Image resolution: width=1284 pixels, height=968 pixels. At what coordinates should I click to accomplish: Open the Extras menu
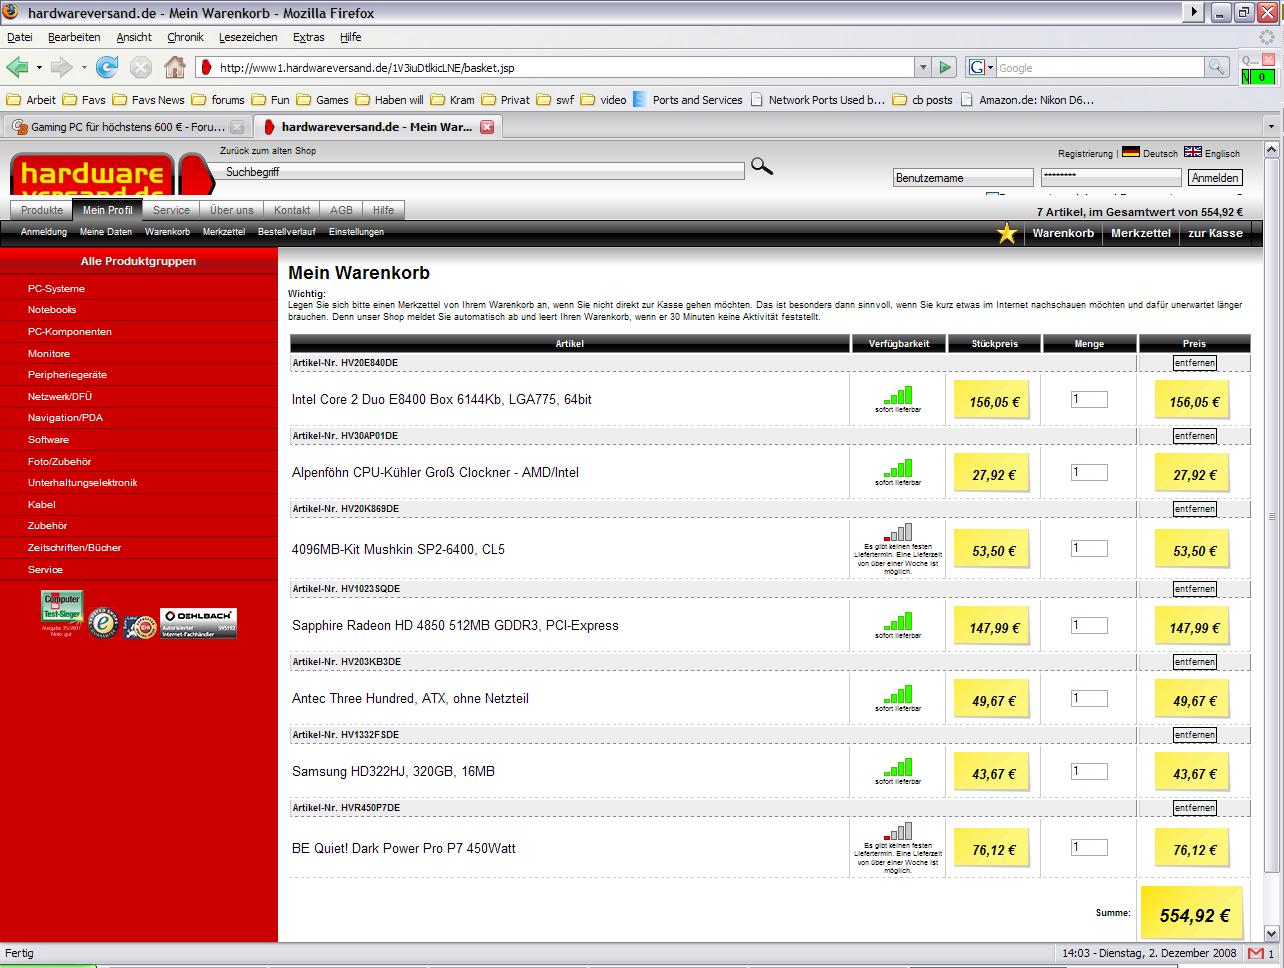click(308, 37)
